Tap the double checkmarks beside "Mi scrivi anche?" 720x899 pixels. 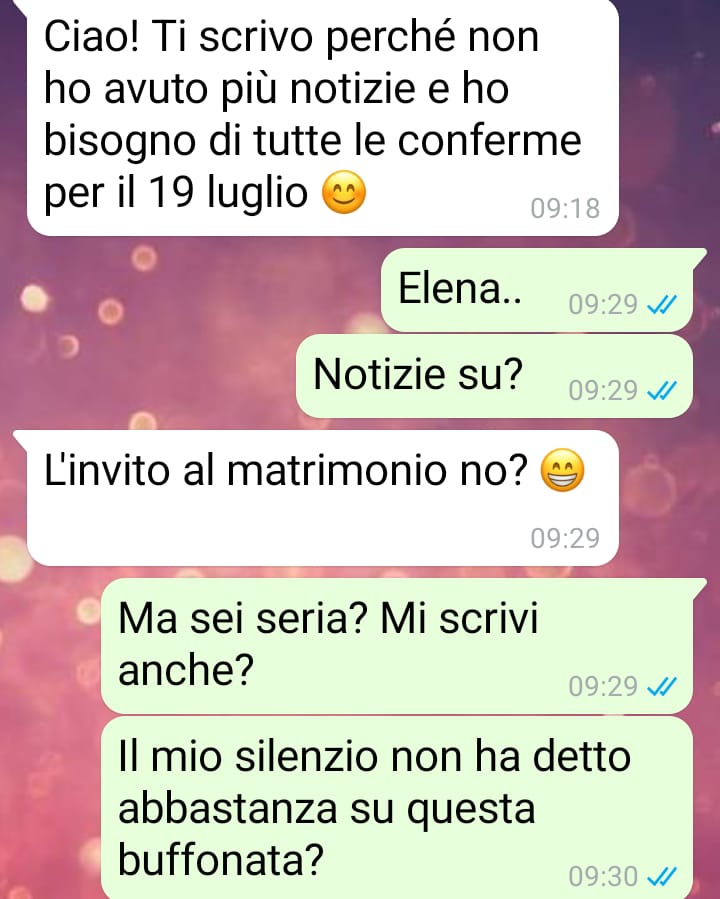(662, 686)
